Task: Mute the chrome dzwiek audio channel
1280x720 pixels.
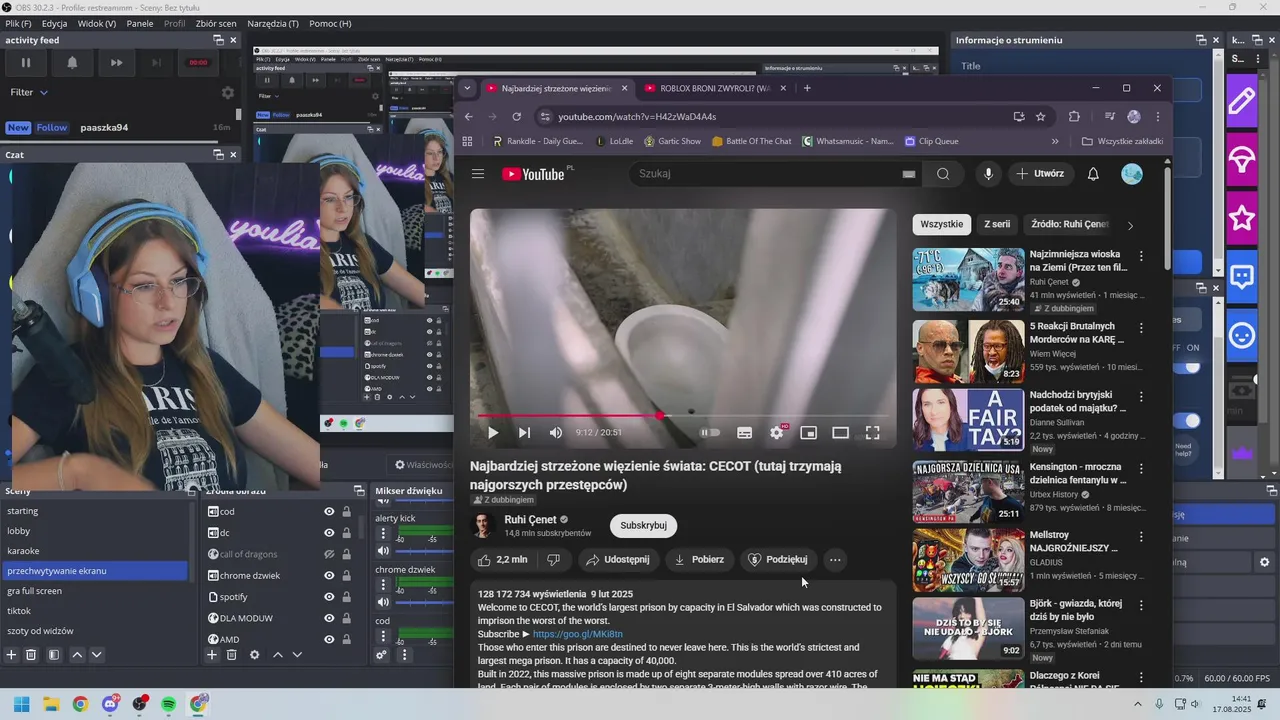Action: tap(383, 602)
